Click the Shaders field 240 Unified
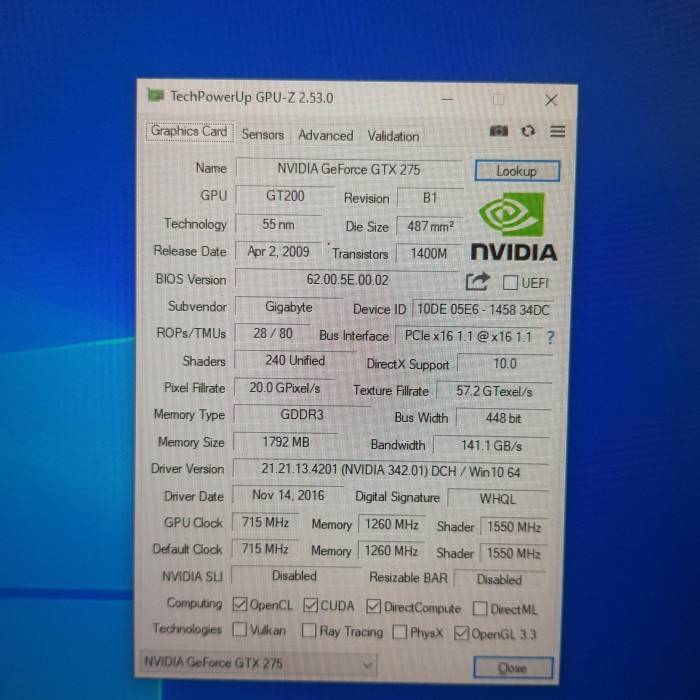The height and width of the screenshot is (700, 700). (295, 361)
